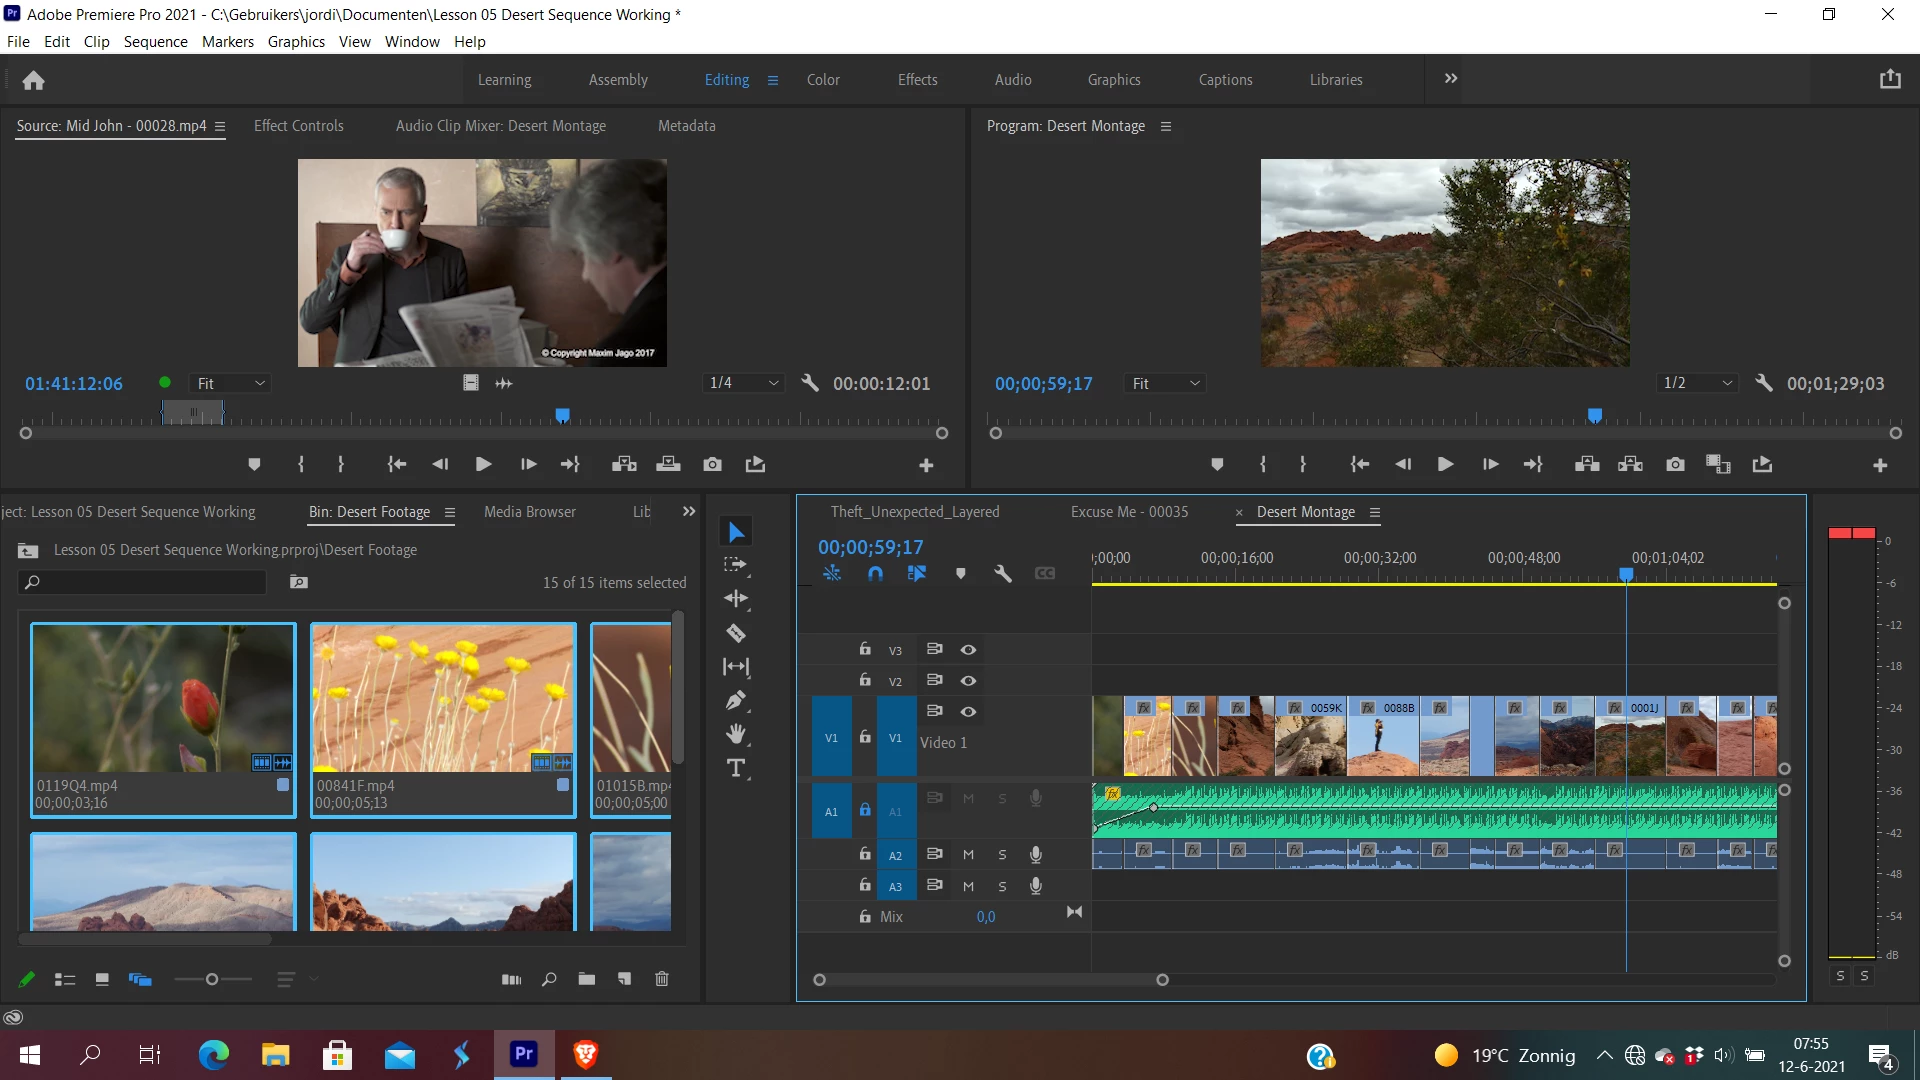Mute audio track A2

pyautogui.click(x=968, y=855)
